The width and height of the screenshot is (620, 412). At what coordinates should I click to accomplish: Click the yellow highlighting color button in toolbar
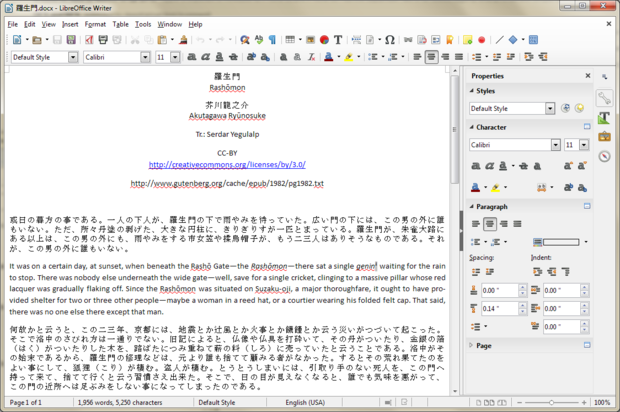349,57
